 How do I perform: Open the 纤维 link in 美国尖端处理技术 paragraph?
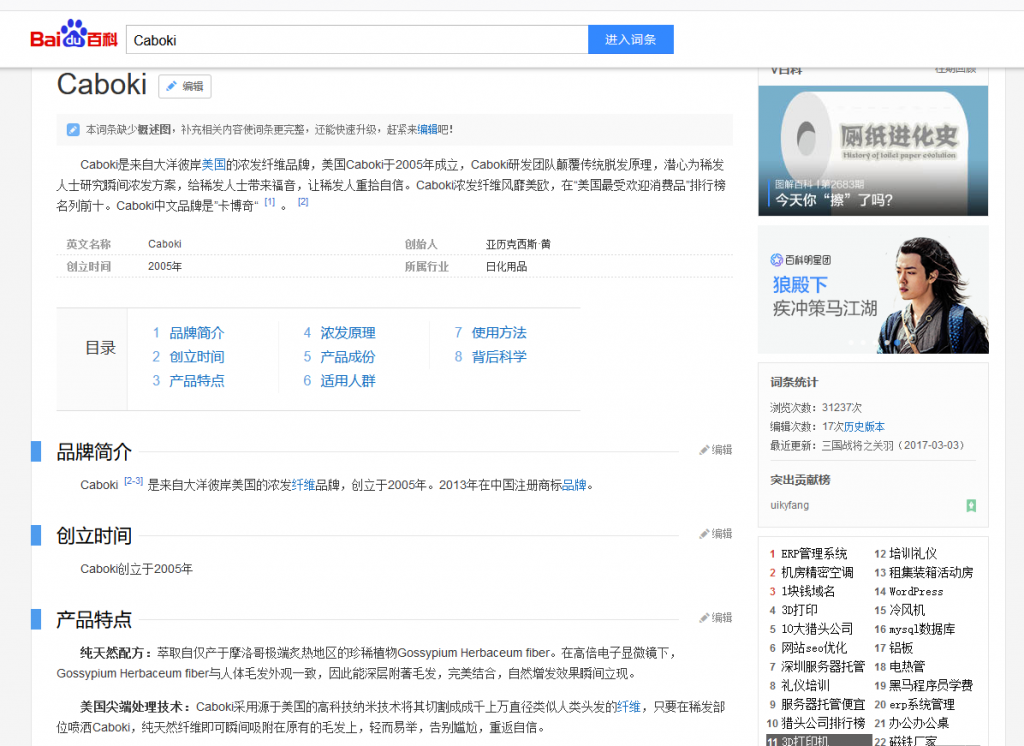coord(628,706)
